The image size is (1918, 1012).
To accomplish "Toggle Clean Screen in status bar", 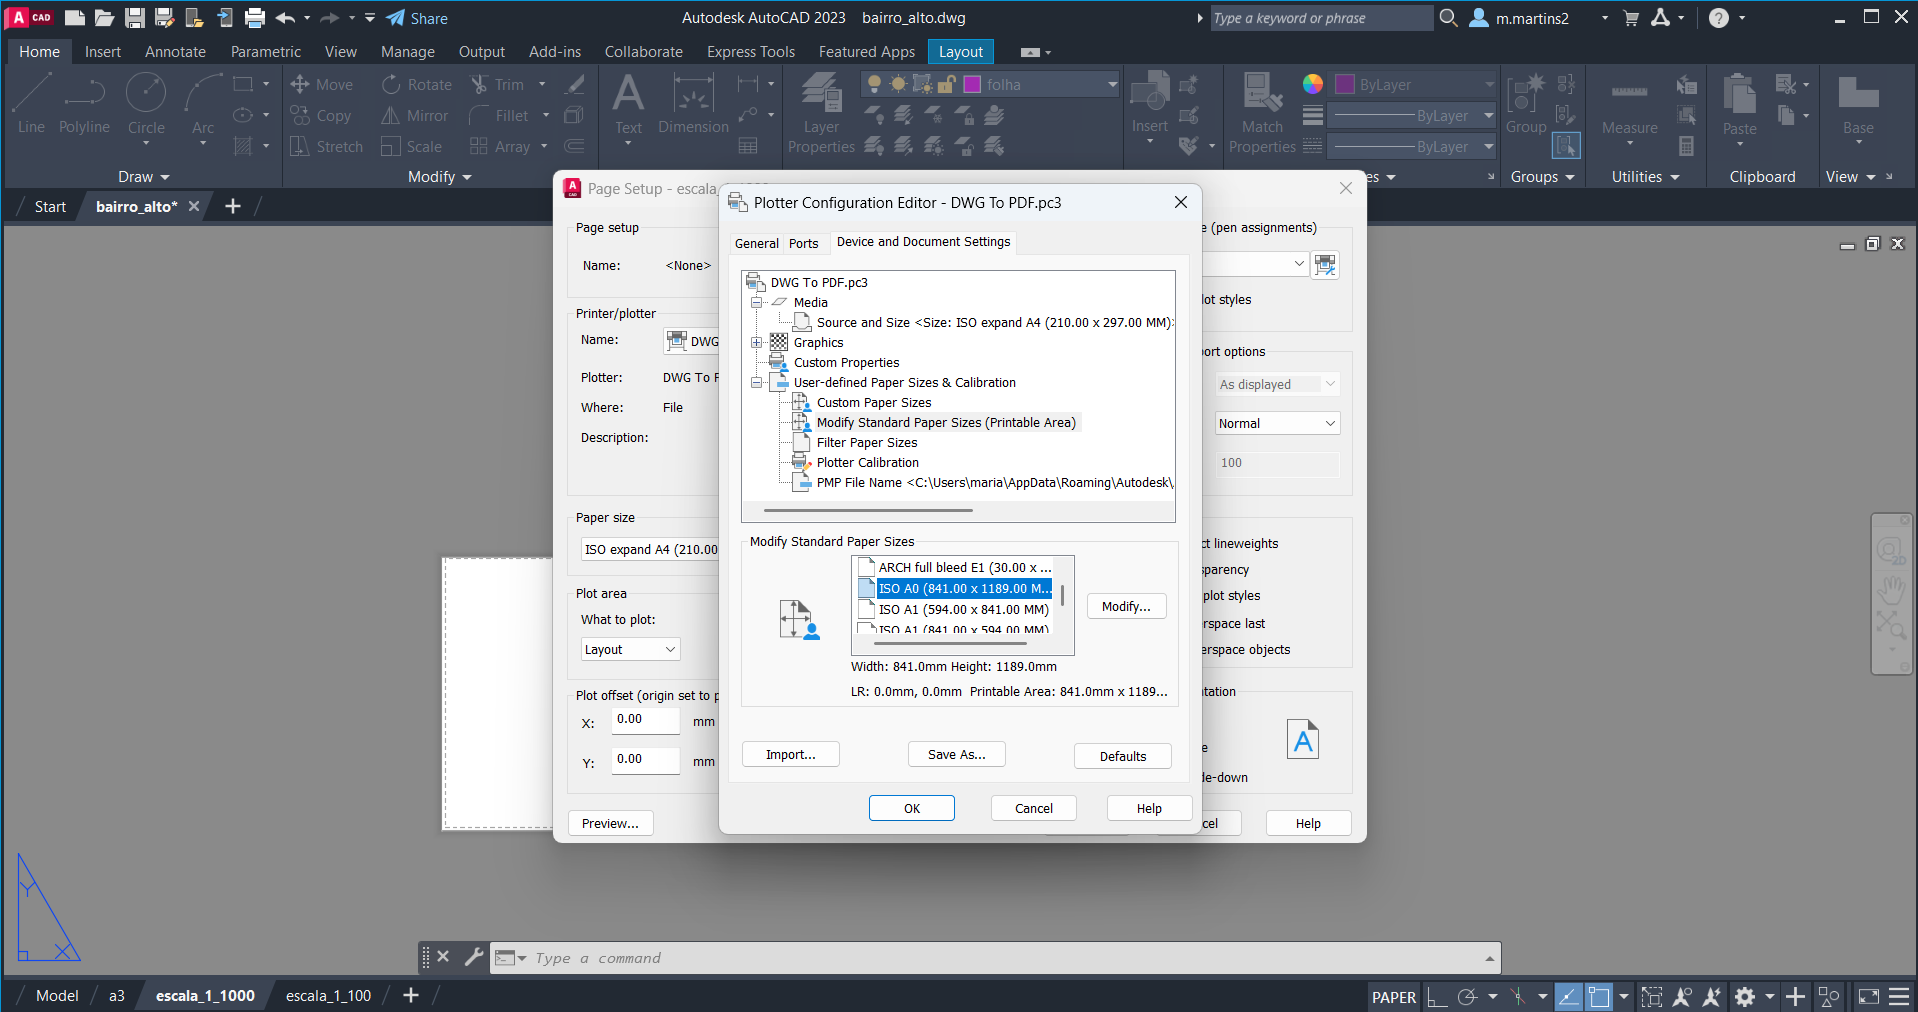I will point(1868,997).
